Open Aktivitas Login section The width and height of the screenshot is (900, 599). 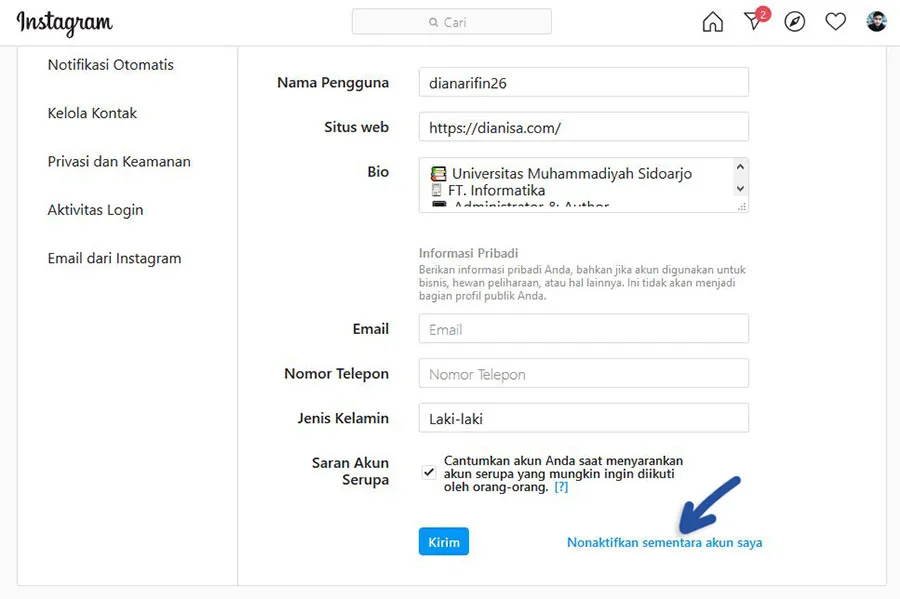coord(95,210)
